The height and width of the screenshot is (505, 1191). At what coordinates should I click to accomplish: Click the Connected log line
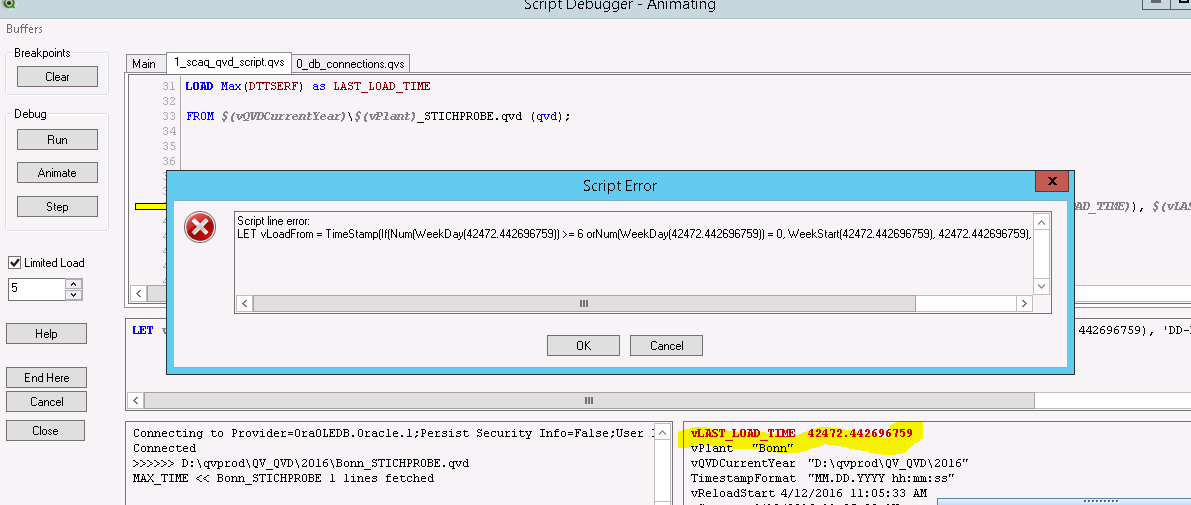pyautogui.click(x=165, y=448)
